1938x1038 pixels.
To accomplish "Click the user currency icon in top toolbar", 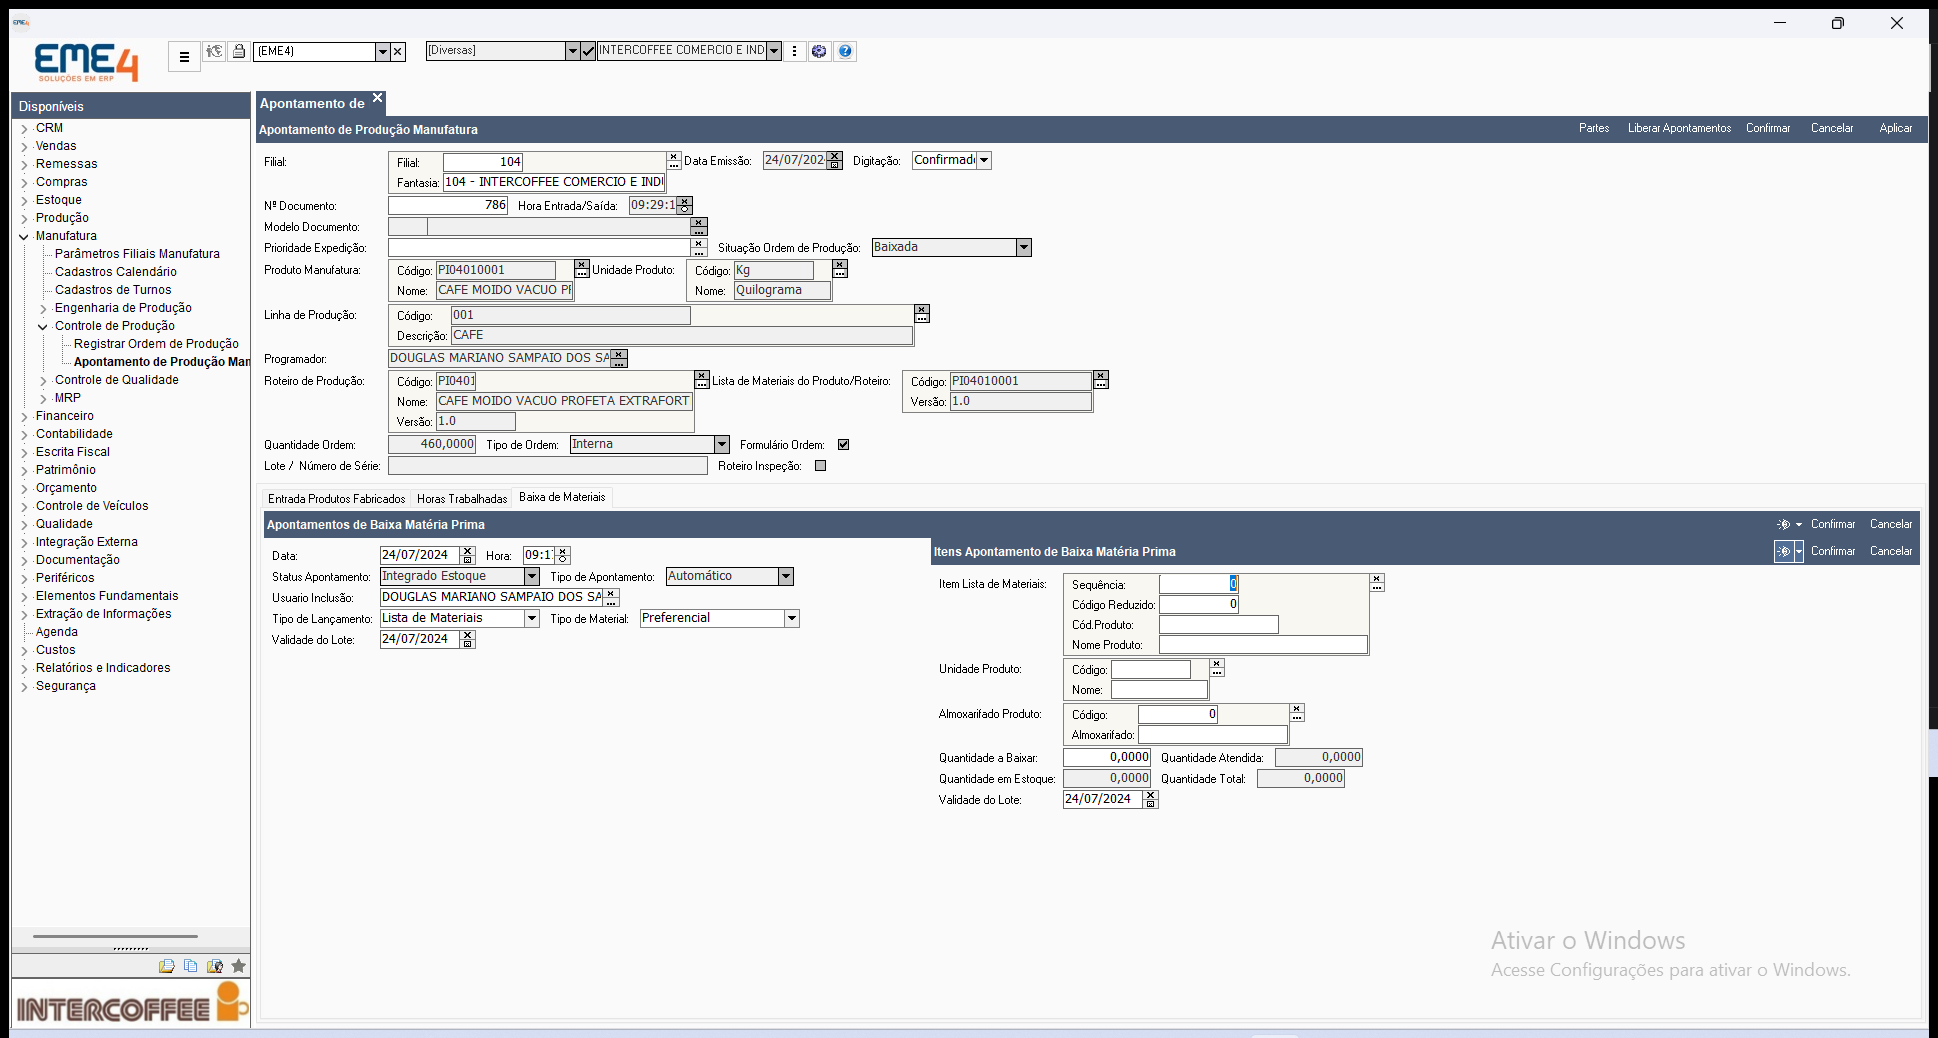I will coord(214,51).
